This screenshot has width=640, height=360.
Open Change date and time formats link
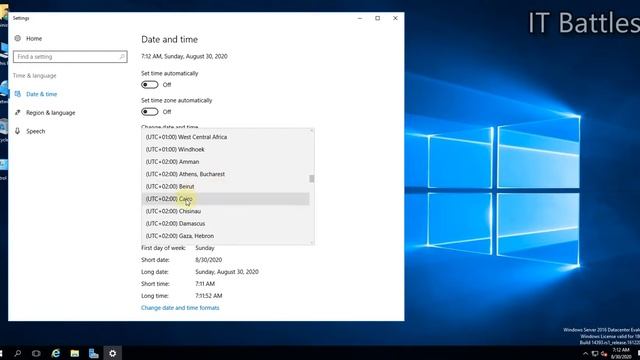click(x=180, y=308)
